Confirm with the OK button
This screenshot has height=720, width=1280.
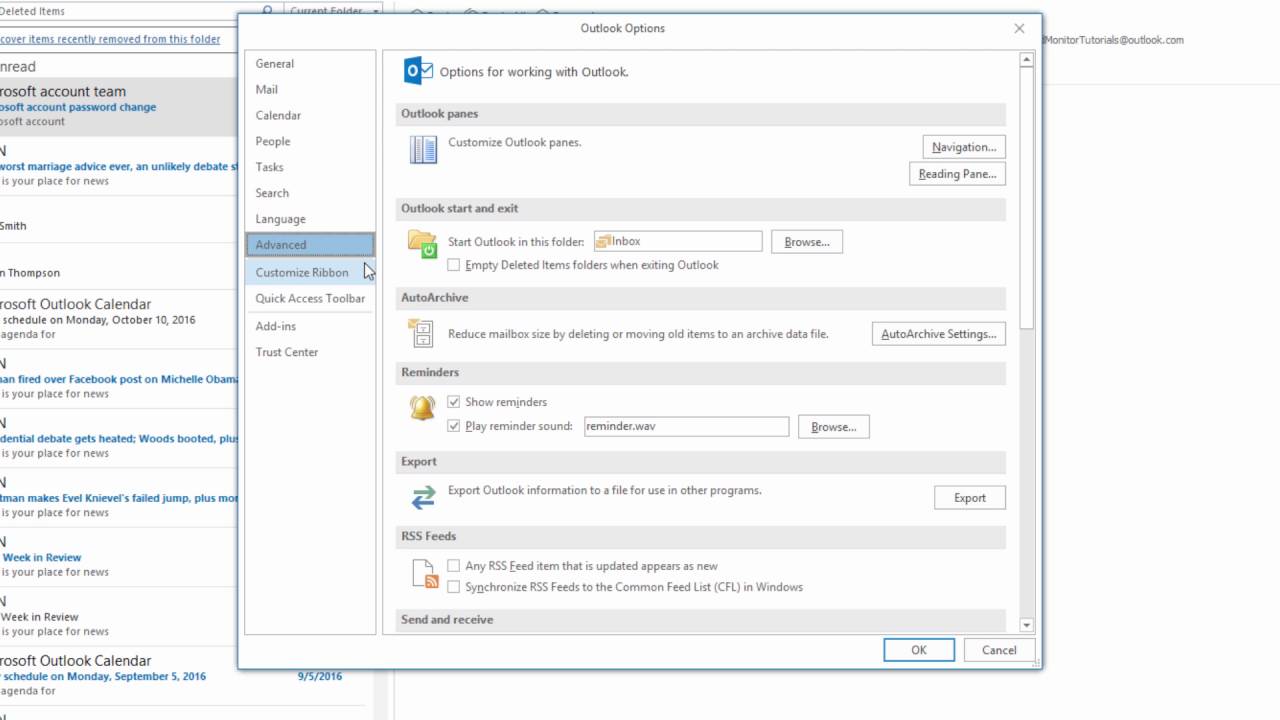(x=919, y=650)
